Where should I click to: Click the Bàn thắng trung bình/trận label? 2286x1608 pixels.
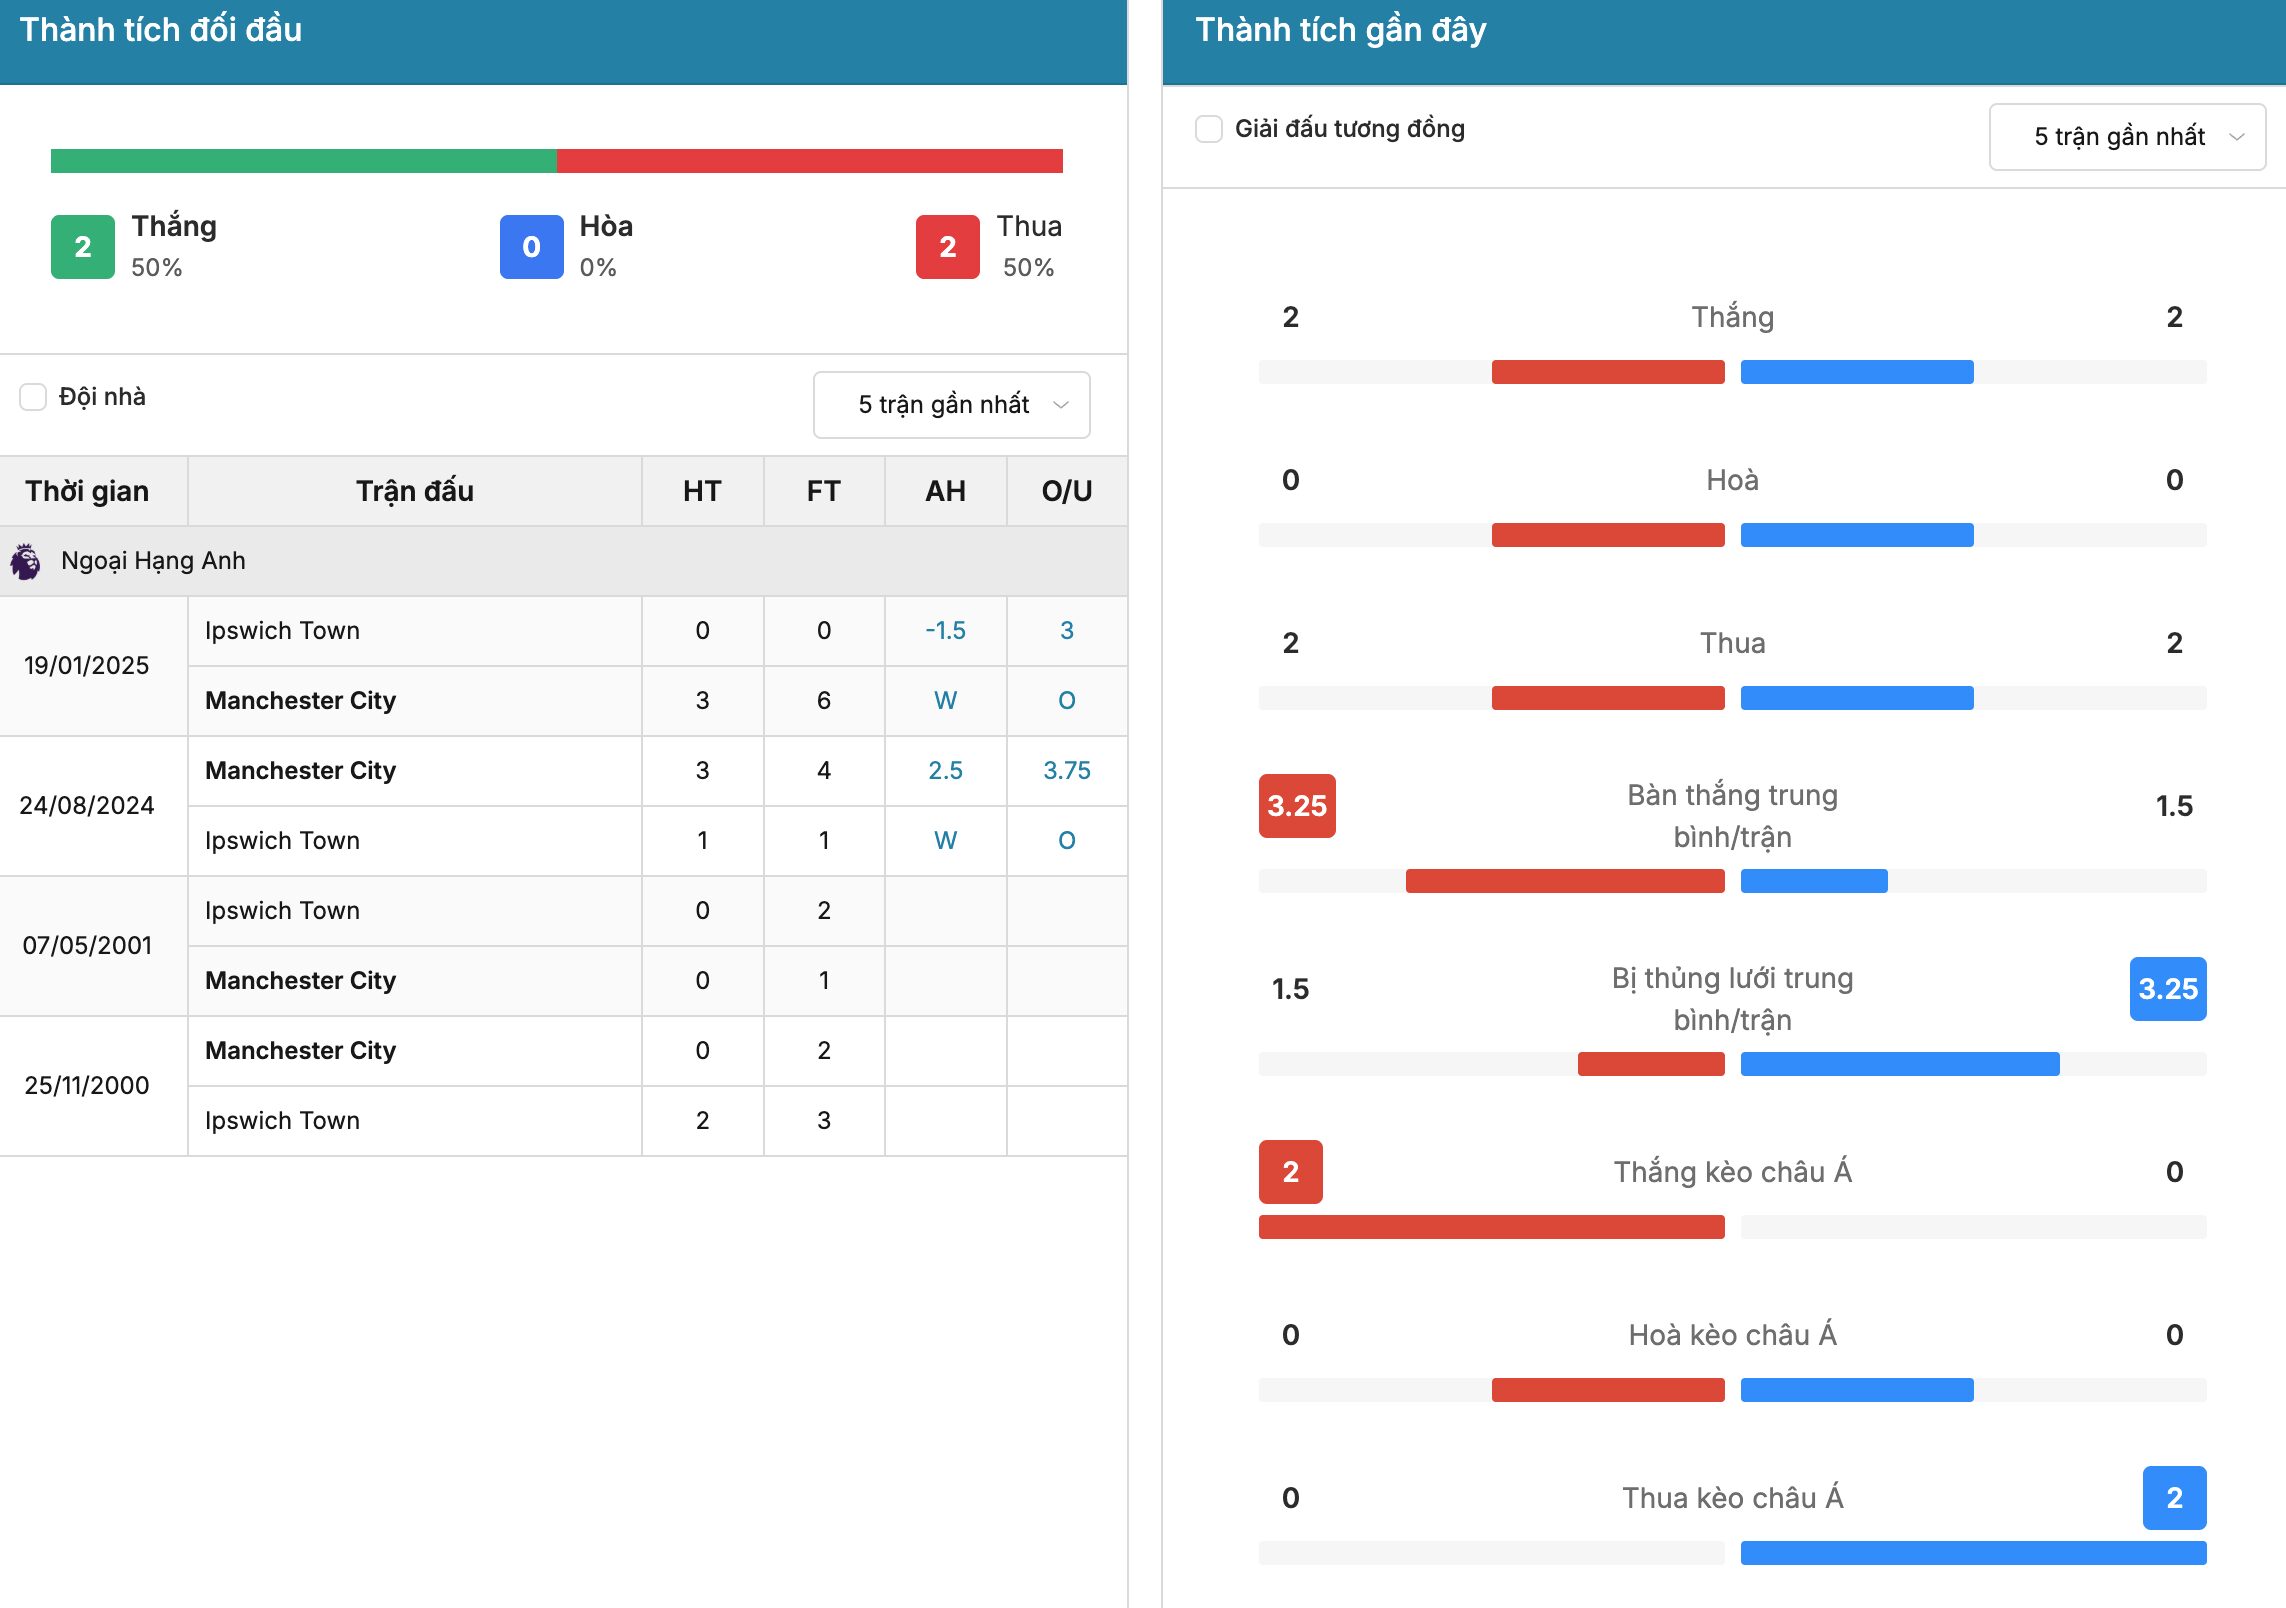point(1733,816)
